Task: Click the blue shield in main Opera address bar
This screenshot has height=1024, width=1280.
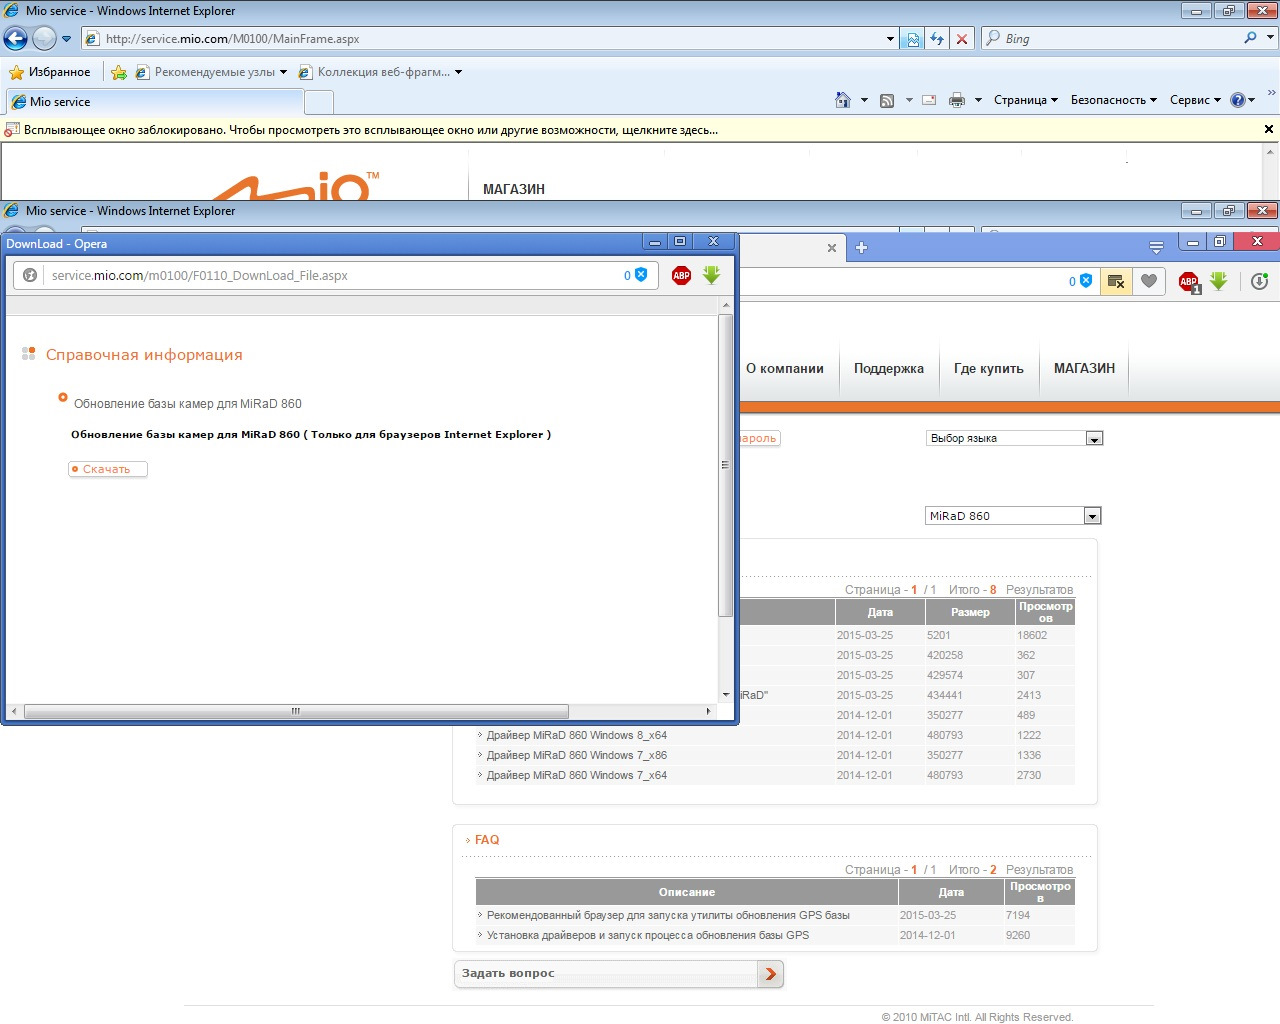Action: 1086,281
